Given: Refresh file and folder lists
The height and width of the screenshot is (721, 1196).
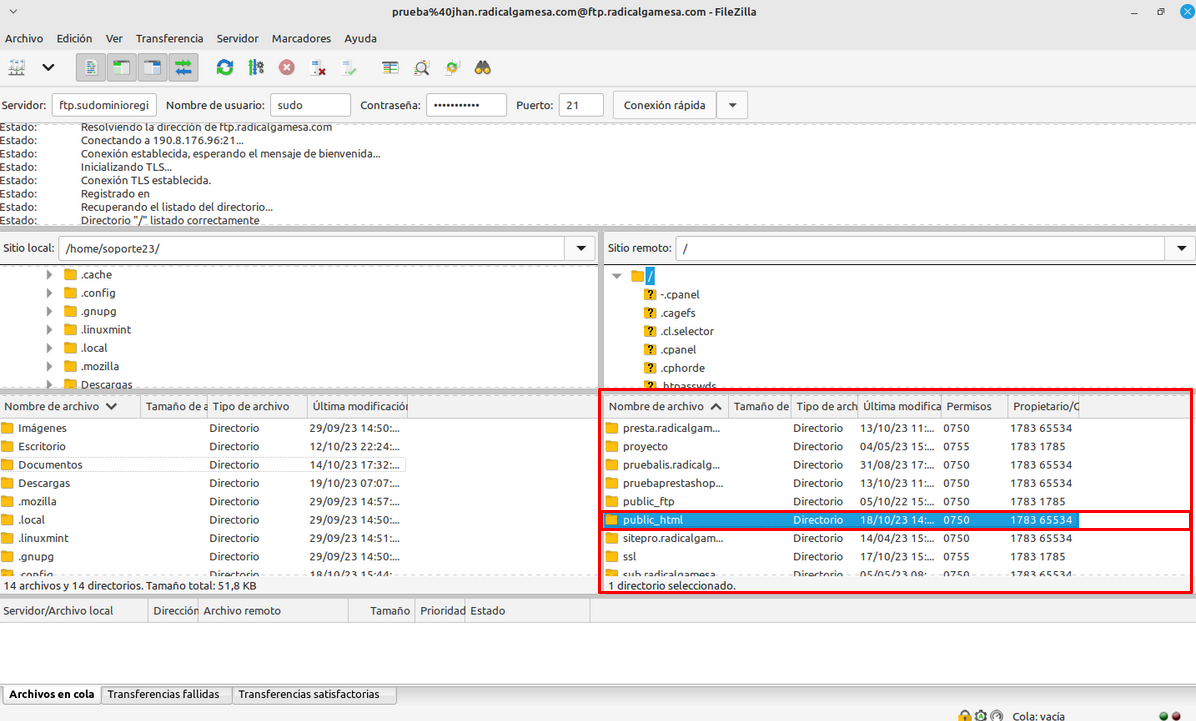Looking at the screenshot, I should click(x=224, y=68).
